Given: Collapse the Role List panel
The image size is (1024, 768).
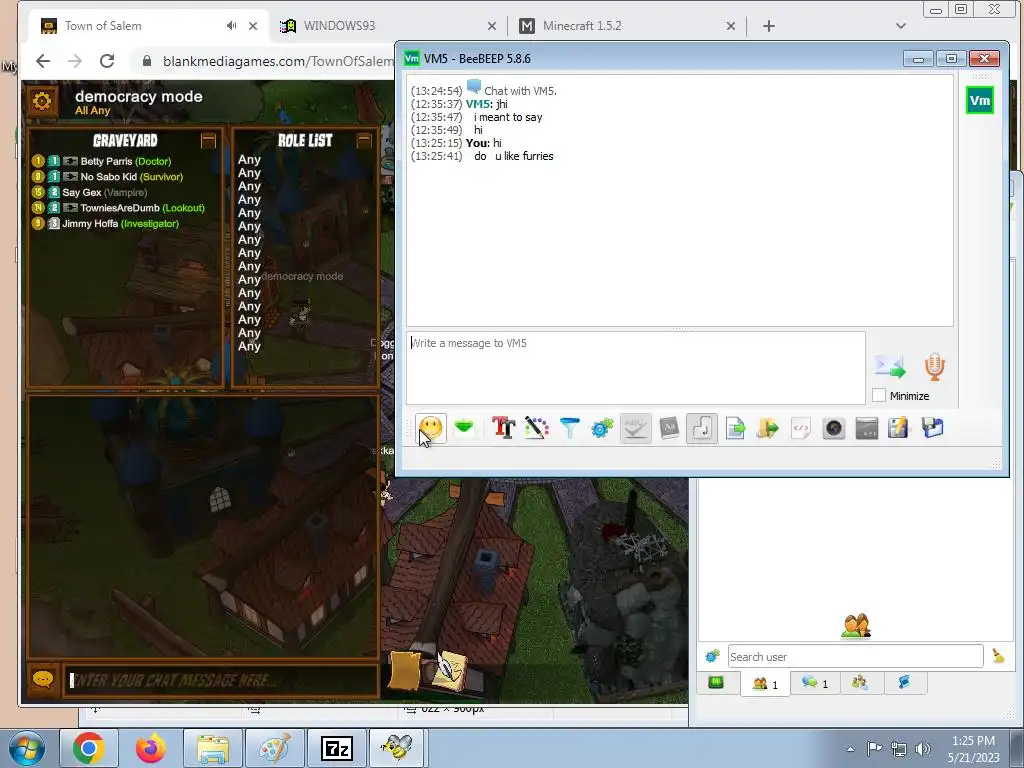Looking at the screenshot, I should pos(364,140).
